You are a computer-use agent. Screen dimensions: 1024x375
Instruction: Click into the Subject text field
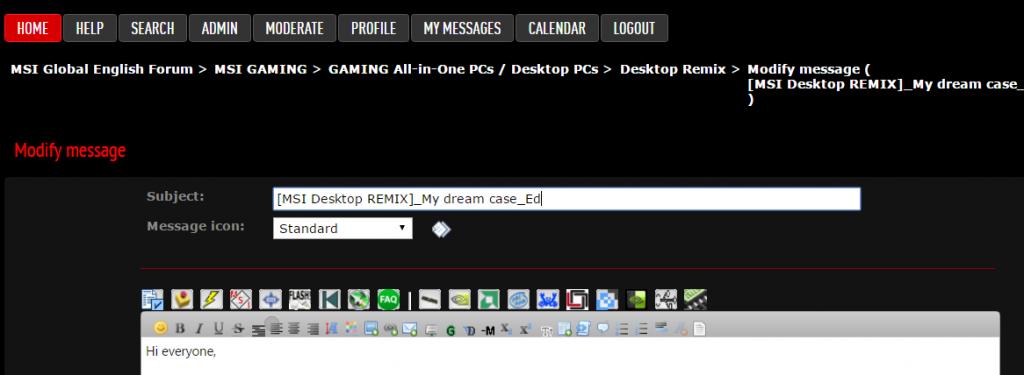567,199
